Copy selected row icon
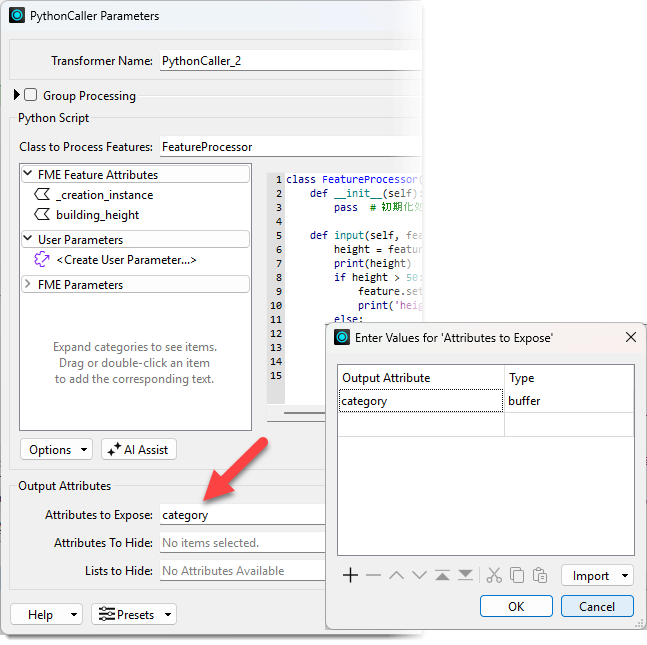 click(517, 575)
